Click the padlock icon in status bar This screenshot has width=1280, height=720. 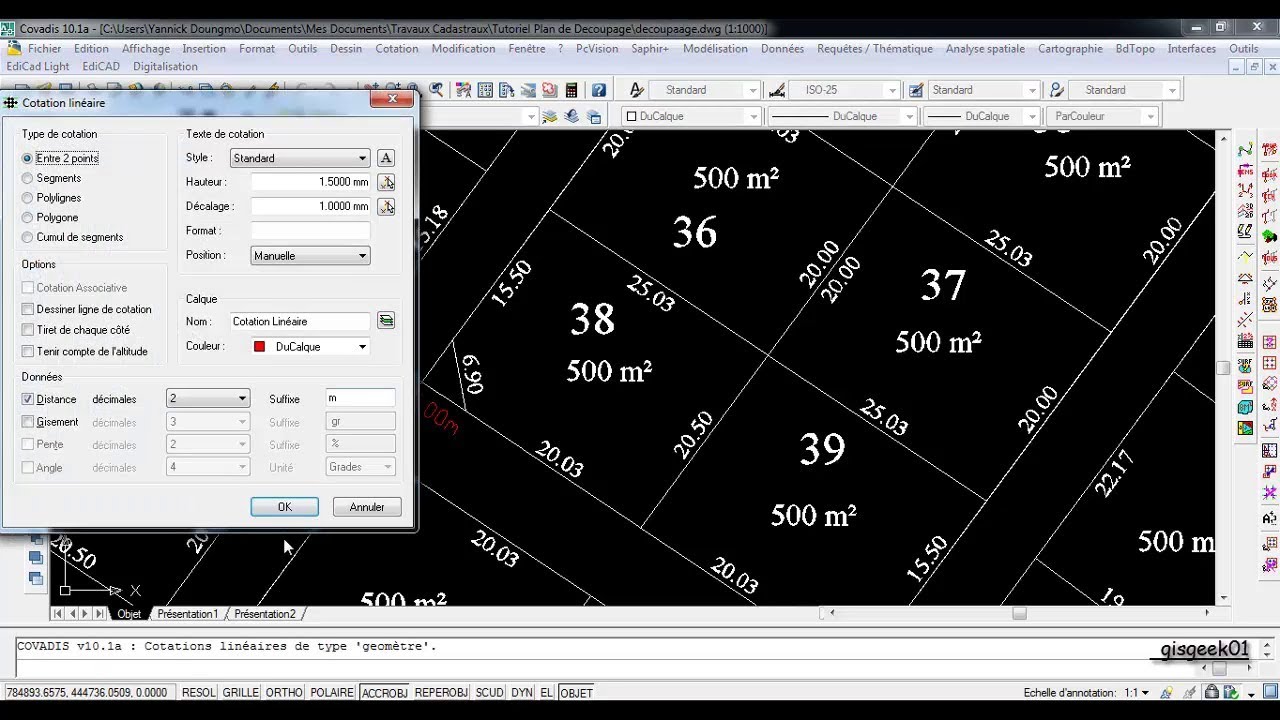(1211, 692)
